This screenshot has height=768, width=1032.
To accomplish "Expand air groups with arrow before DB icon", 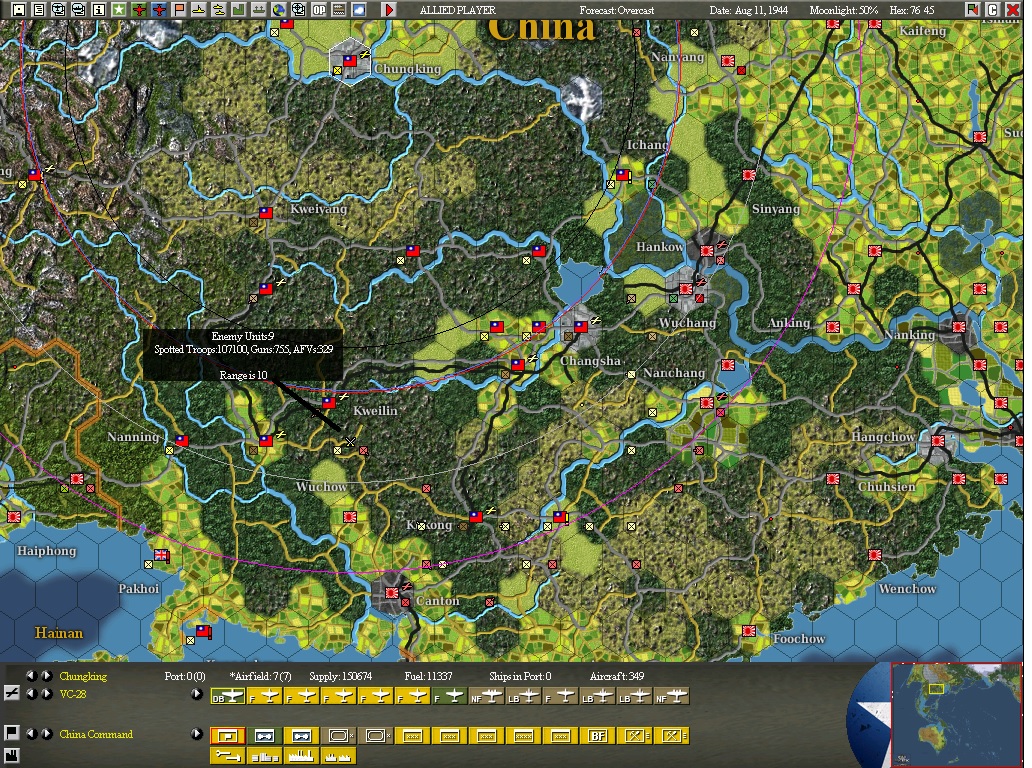I will (x=196, y=694).
